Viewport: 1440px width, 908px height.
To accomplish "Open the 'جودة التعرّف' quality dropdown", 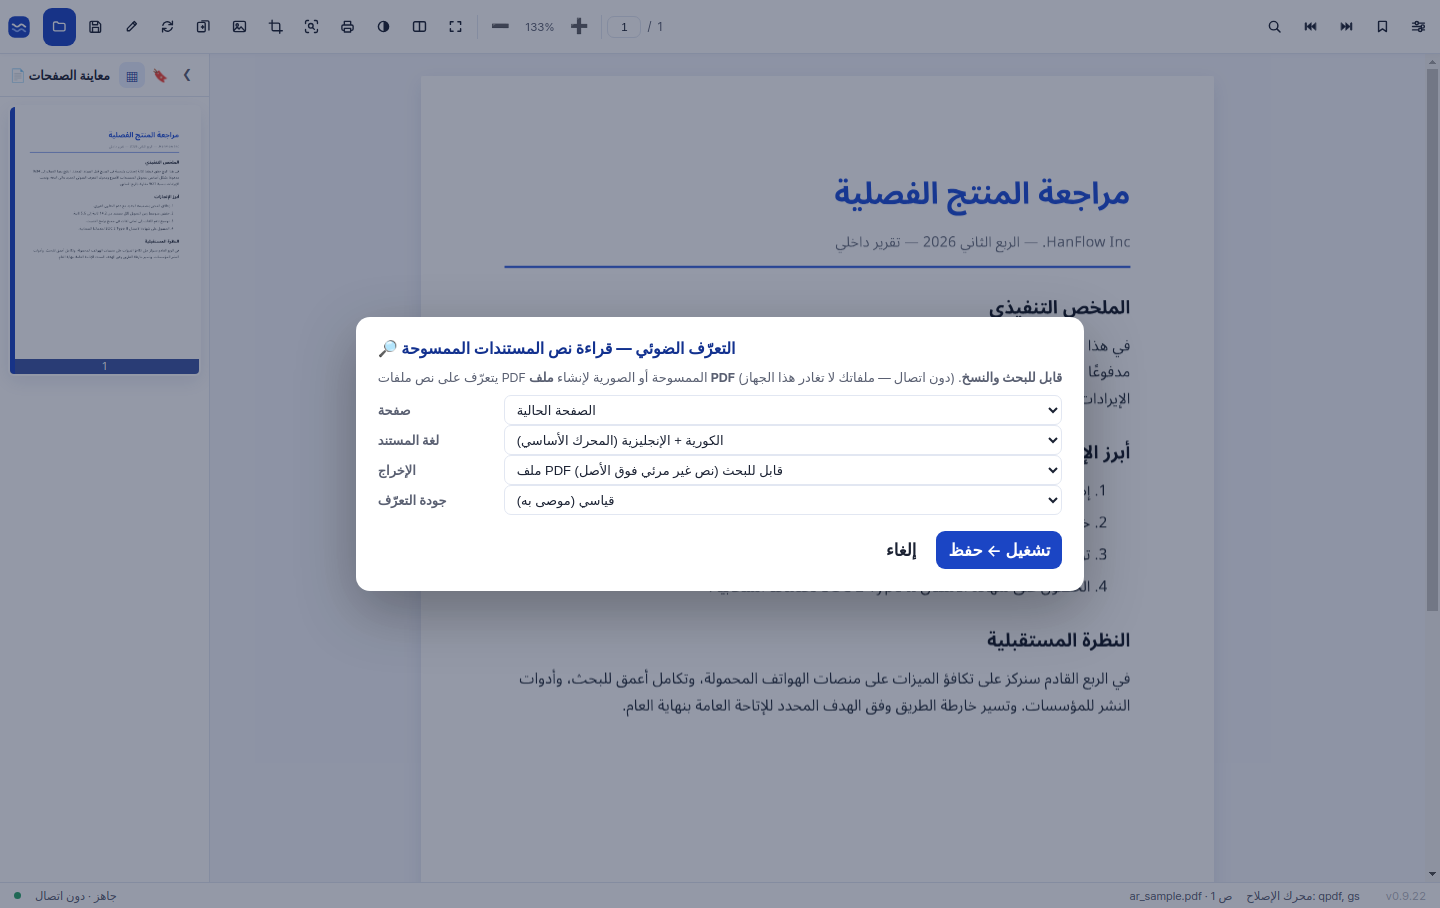I will point(783,500).
